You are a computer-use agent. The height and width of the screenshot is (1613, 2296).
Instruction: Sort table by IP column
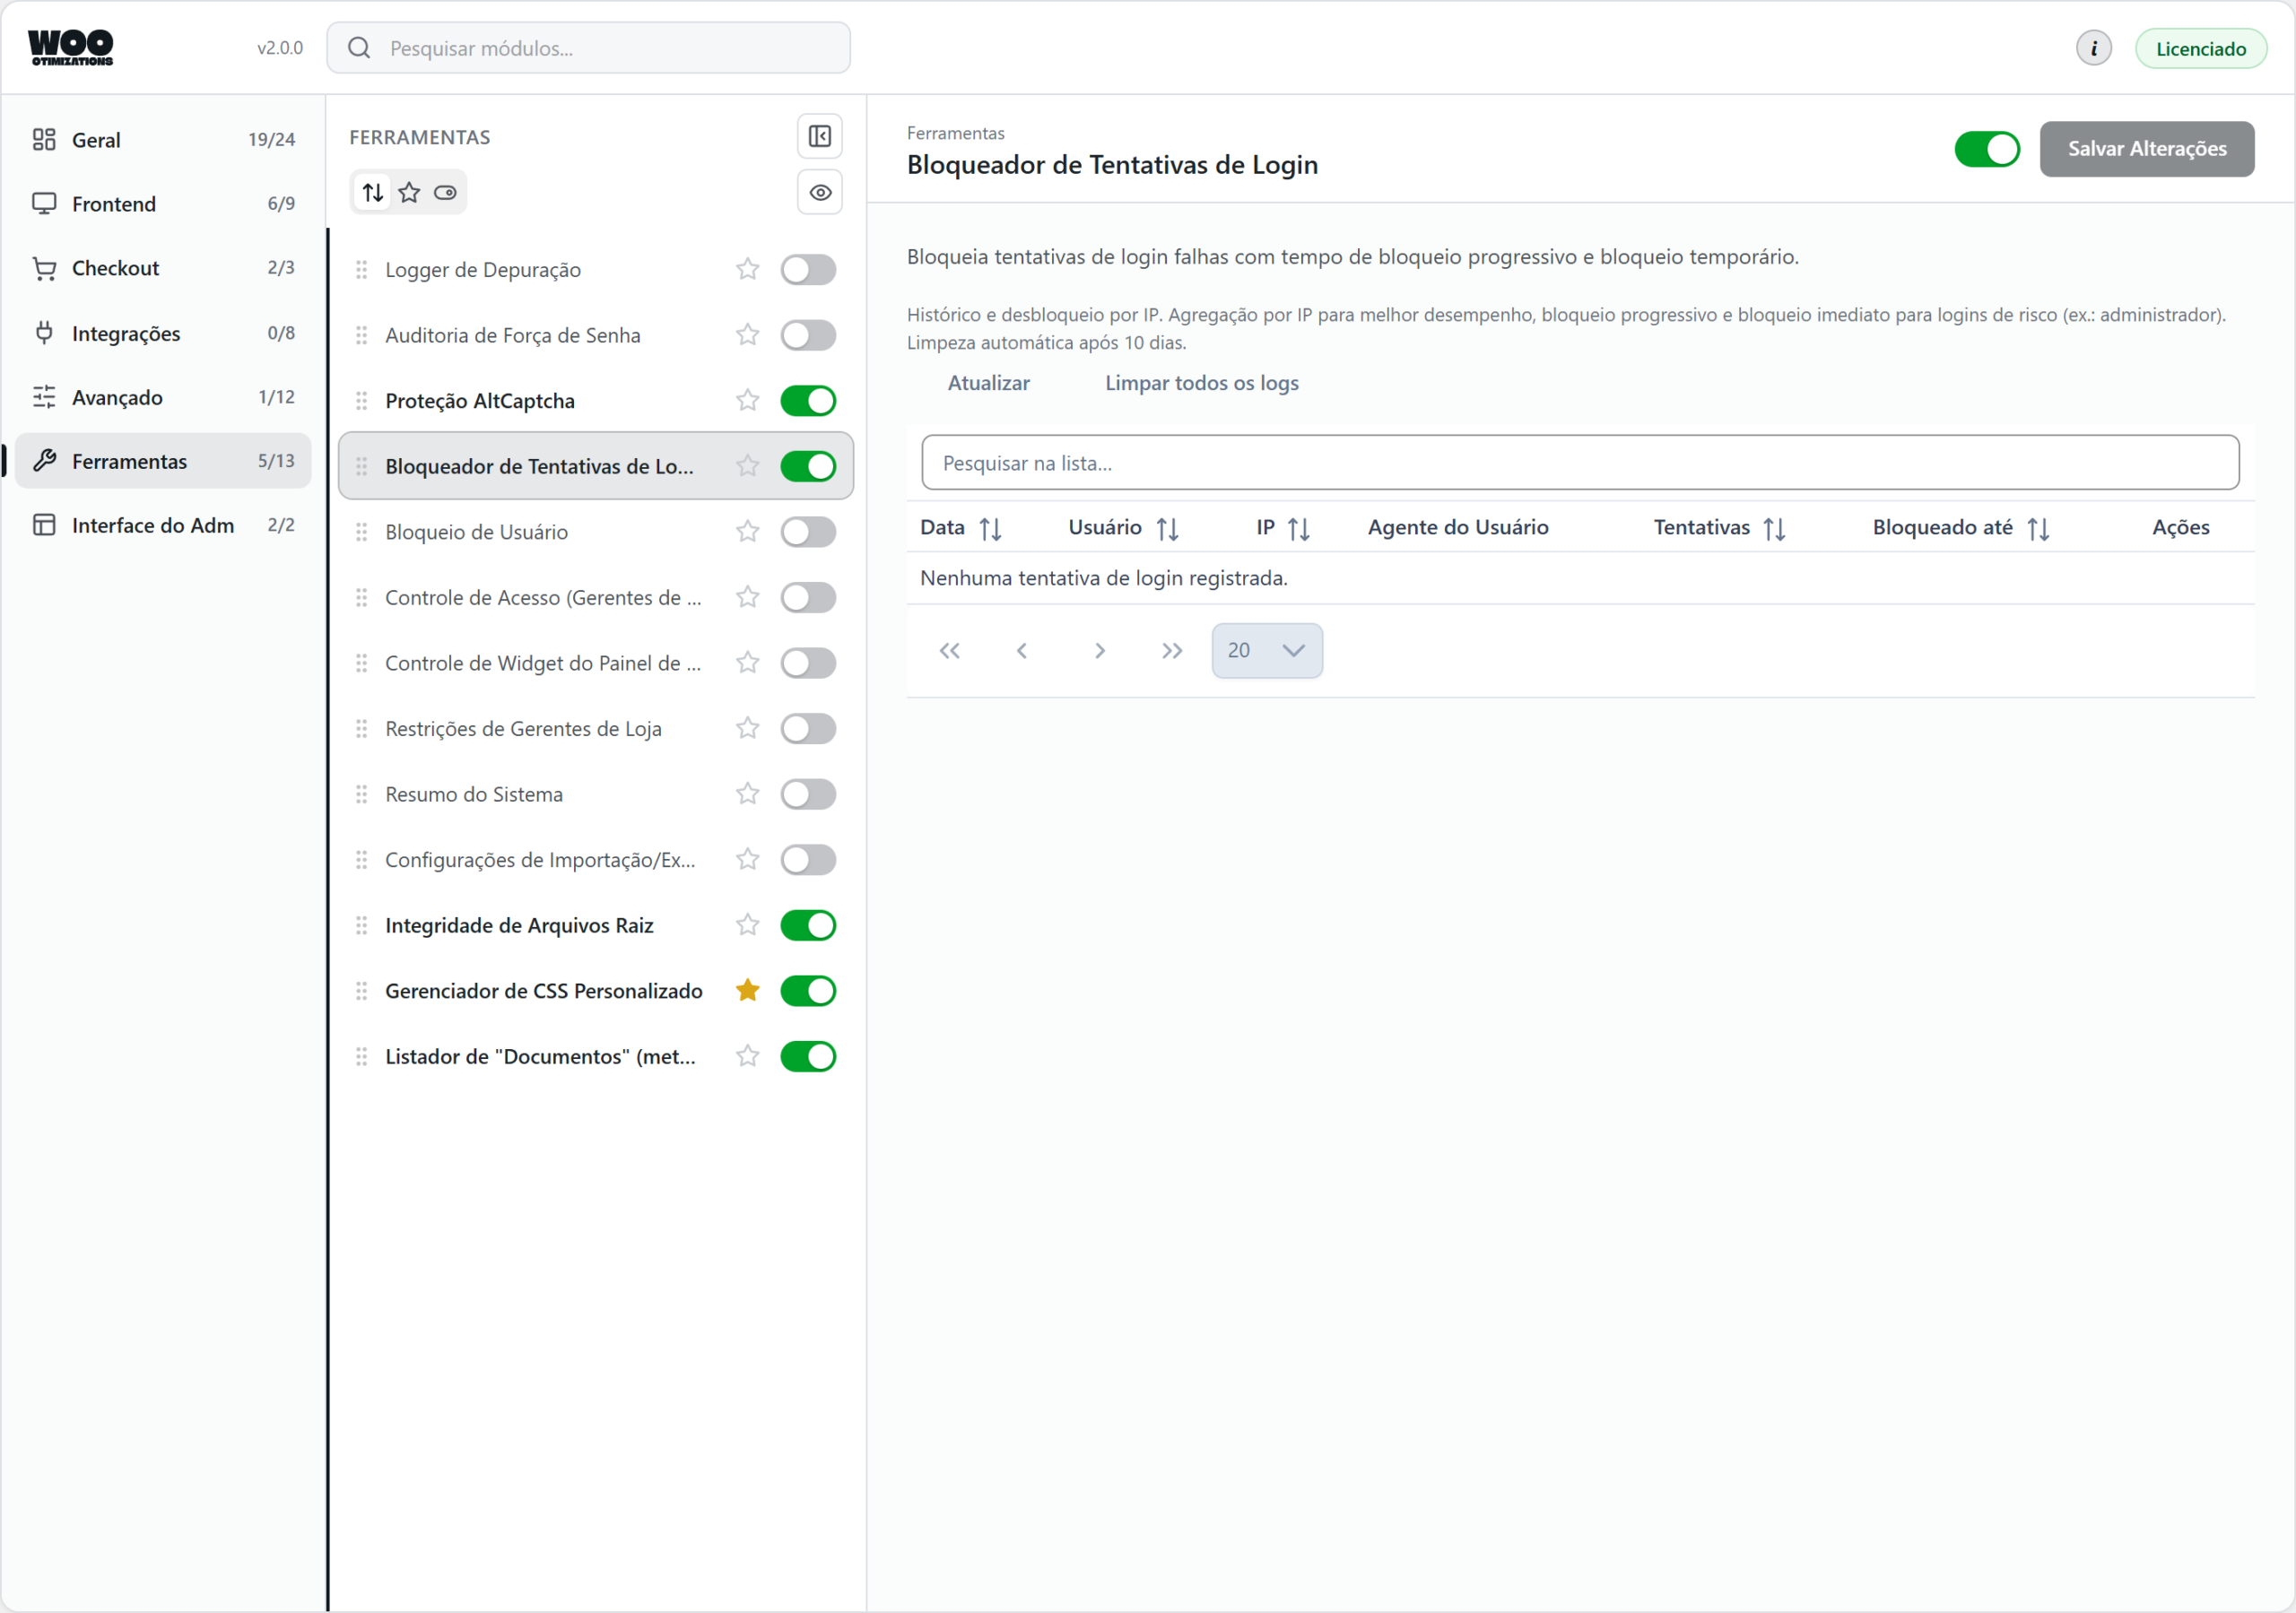click(1298, 528)
